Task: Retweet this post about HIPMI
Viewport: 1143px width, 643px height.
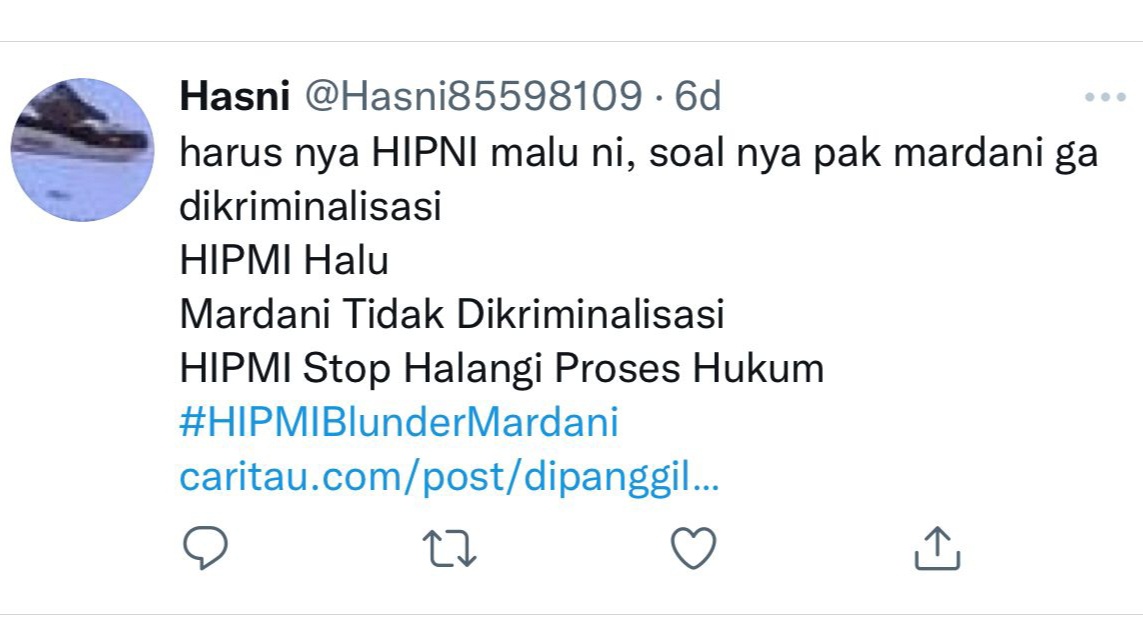Action: pyautogui.click(x=449, y=548)
